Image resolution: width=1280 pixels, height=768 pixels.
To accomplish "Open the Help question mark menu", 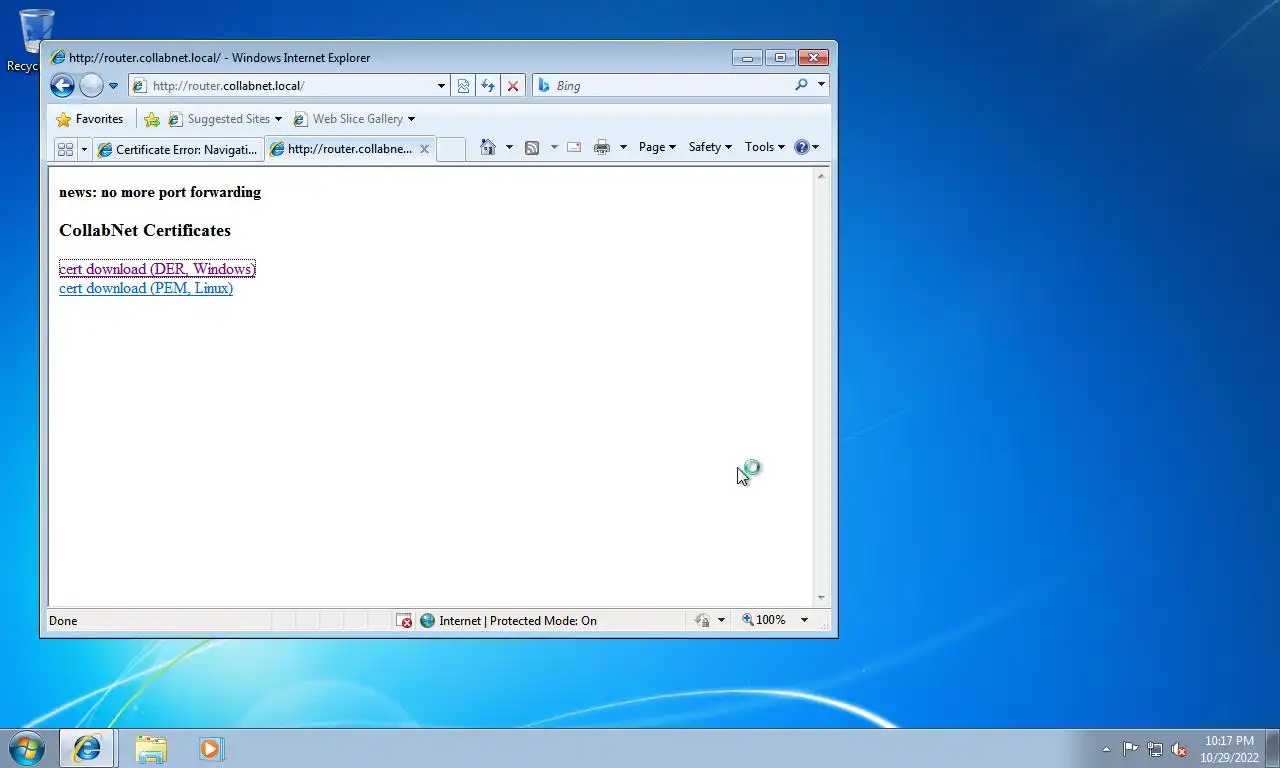I will pos(806,147).
